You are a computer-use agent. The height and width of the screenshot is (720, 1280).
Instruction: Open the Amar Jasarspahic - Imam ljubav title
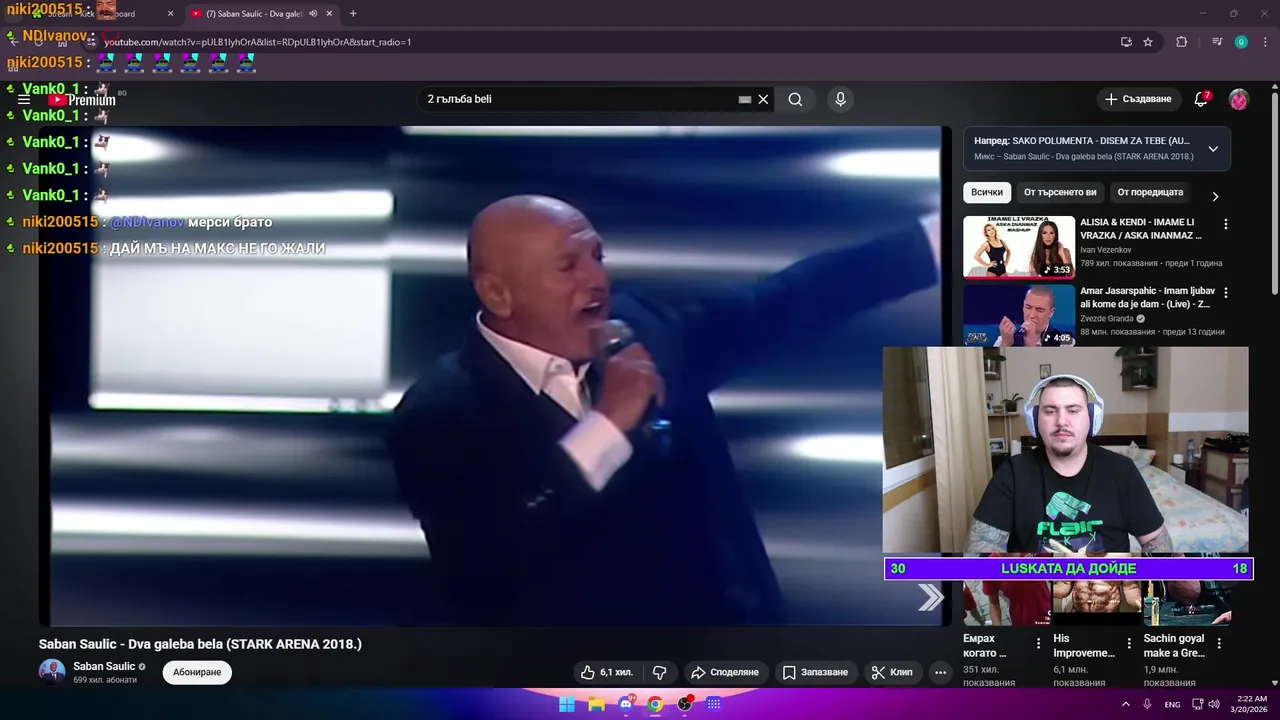[1146, 297]
